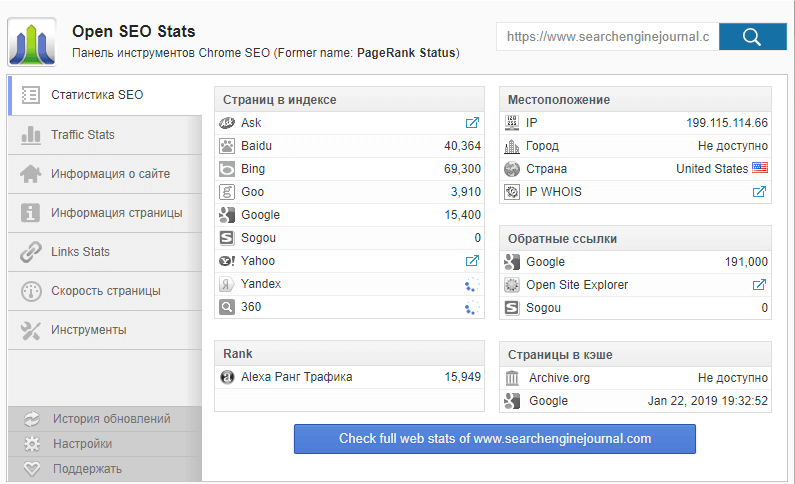
Task: Click Bing indexed count 69,300
Action: coord(462,169)
